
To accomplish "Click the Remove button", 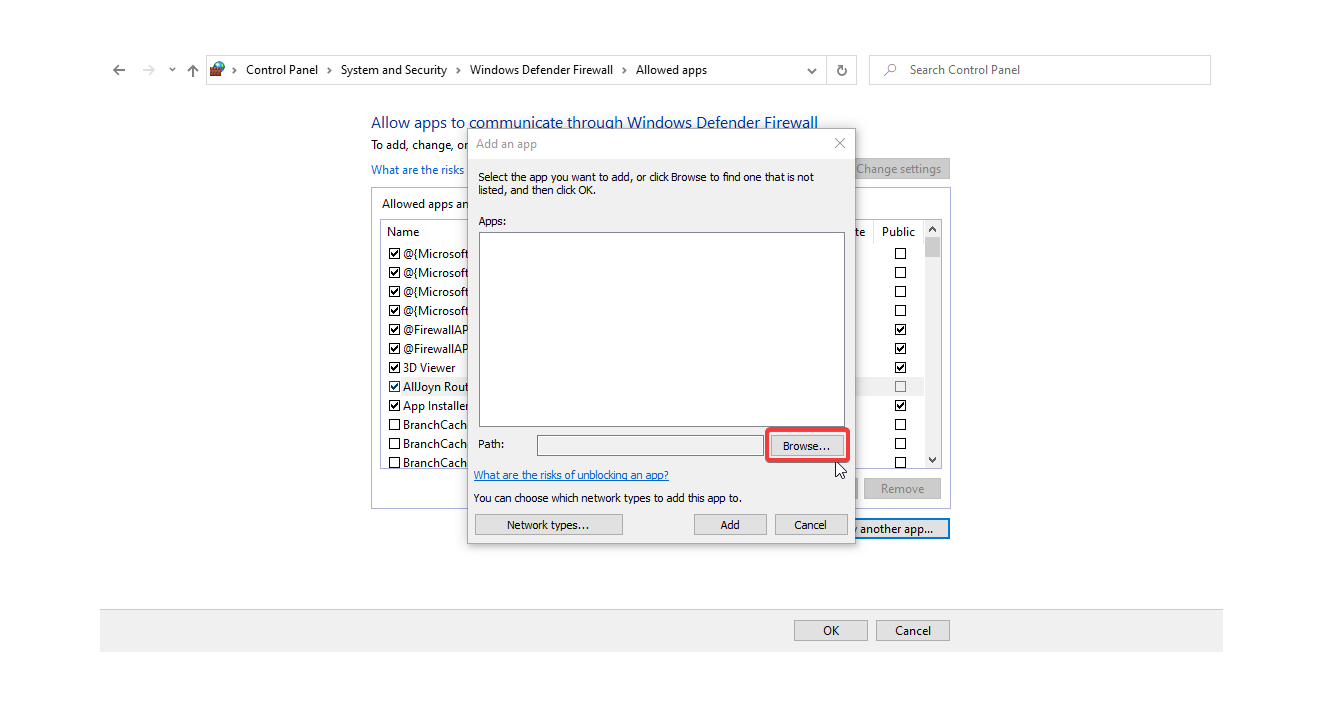I will click(x=902, y=489).
